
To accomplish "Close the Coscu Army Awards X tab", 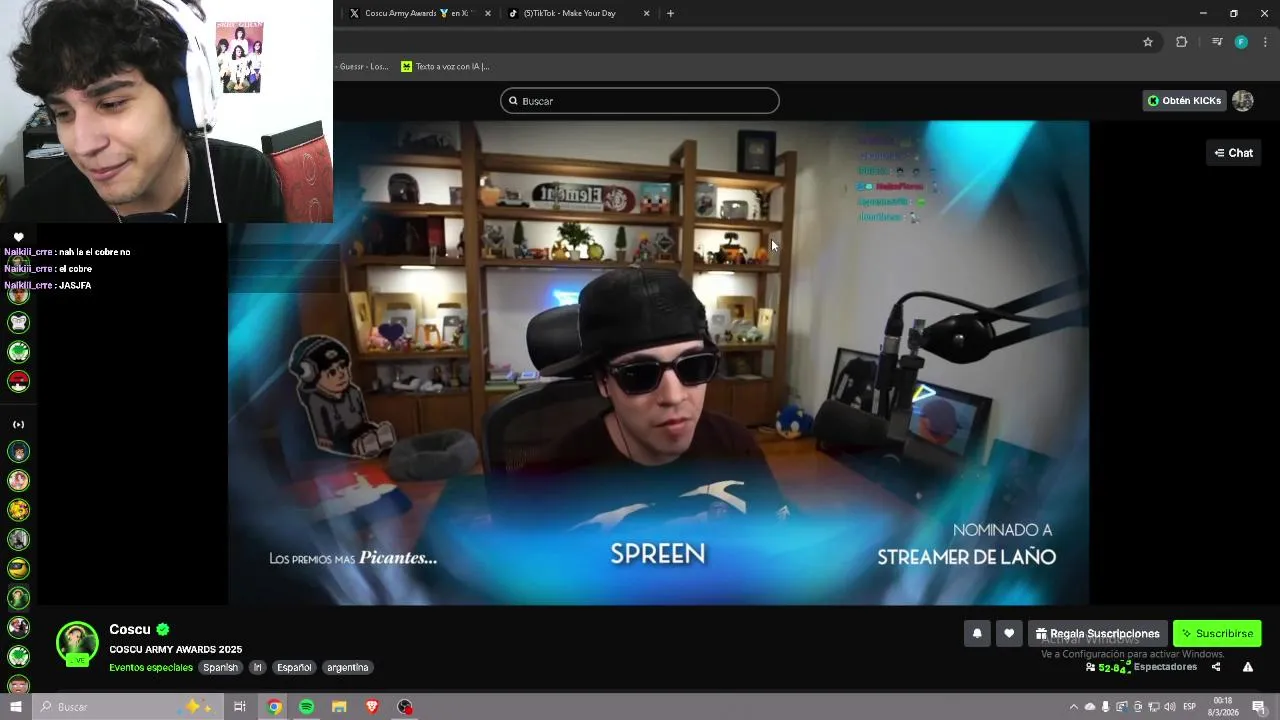I will coord(488,13).
